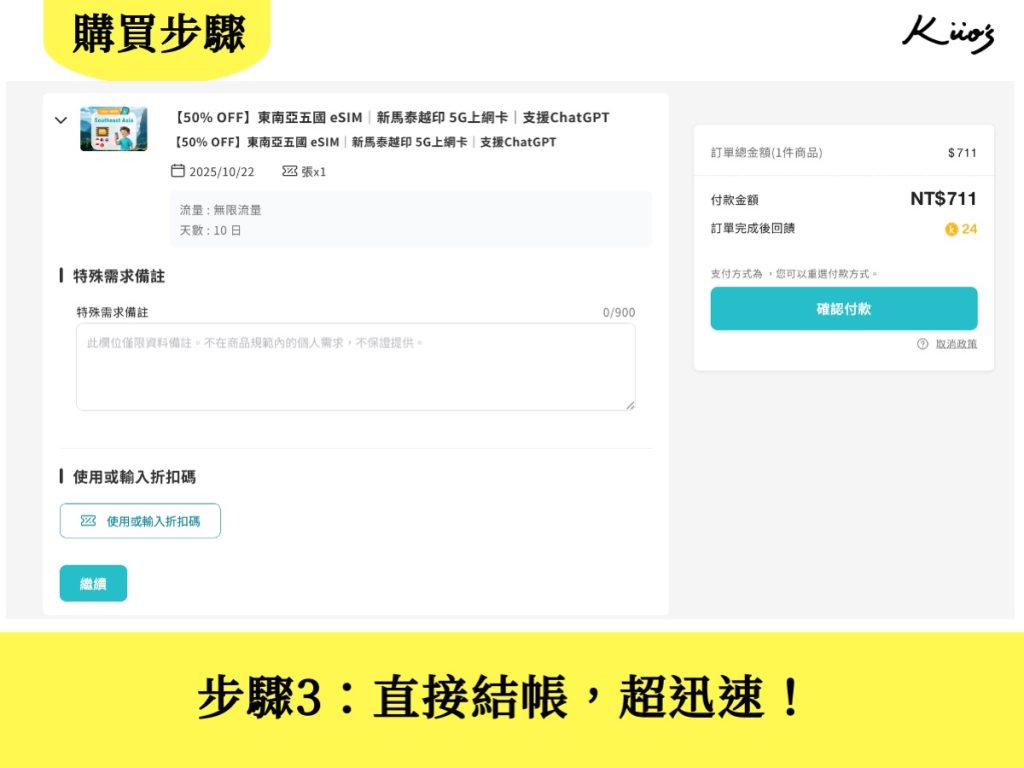
Task: Collapse the product details chevron
Action: [x=61, y=120]
